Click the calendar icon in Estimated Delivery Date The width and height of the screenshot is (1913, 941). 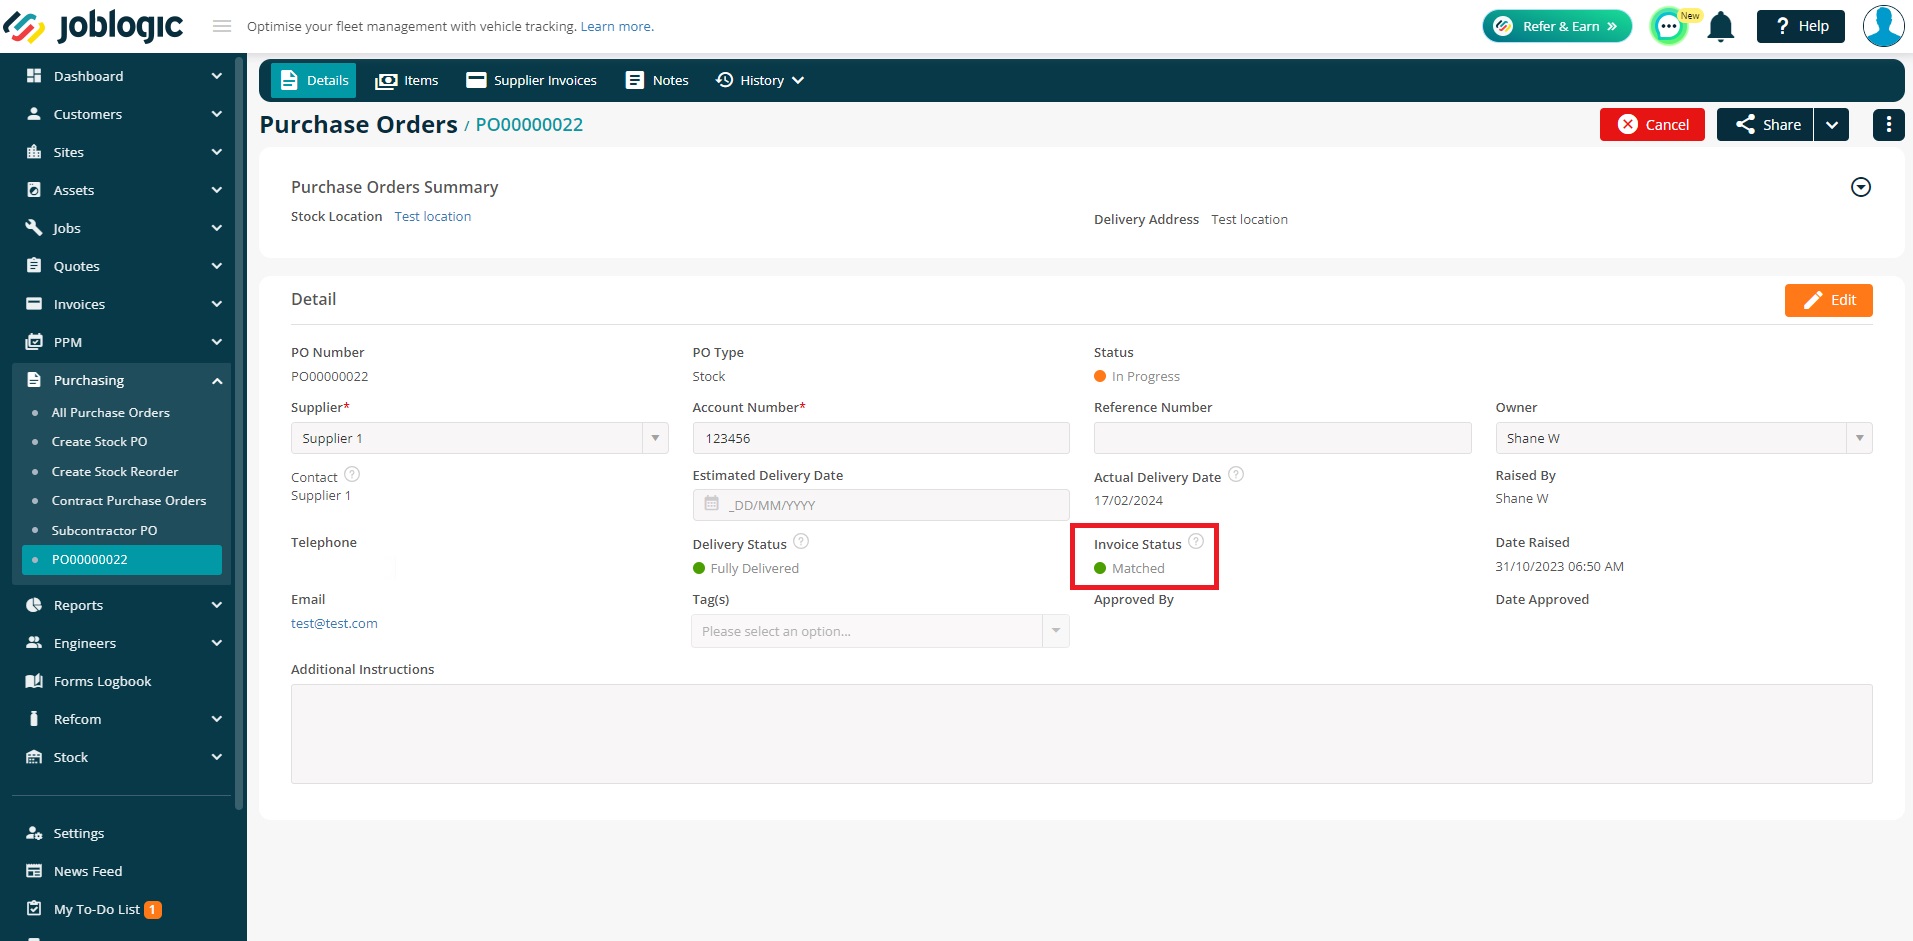(711, 503)
